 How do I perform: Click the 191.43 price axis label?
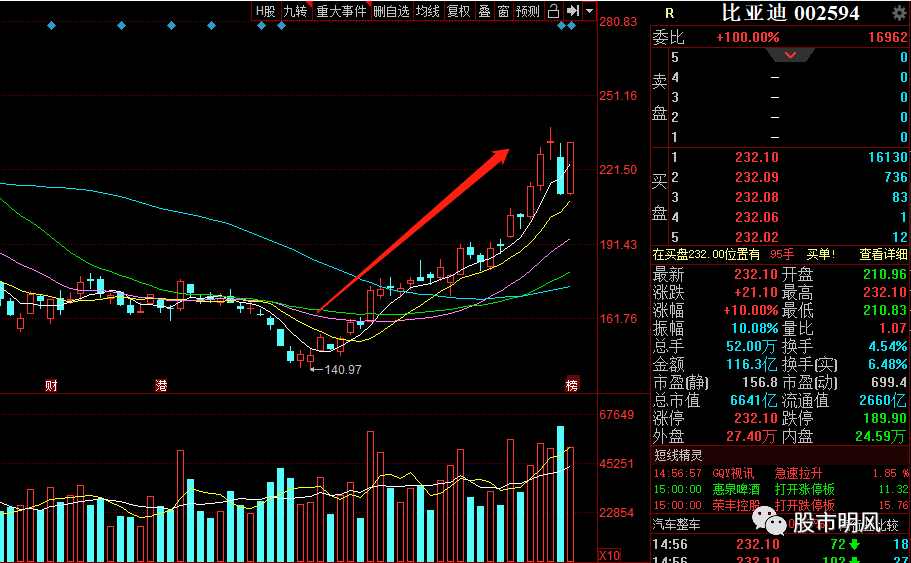point(618,245)
